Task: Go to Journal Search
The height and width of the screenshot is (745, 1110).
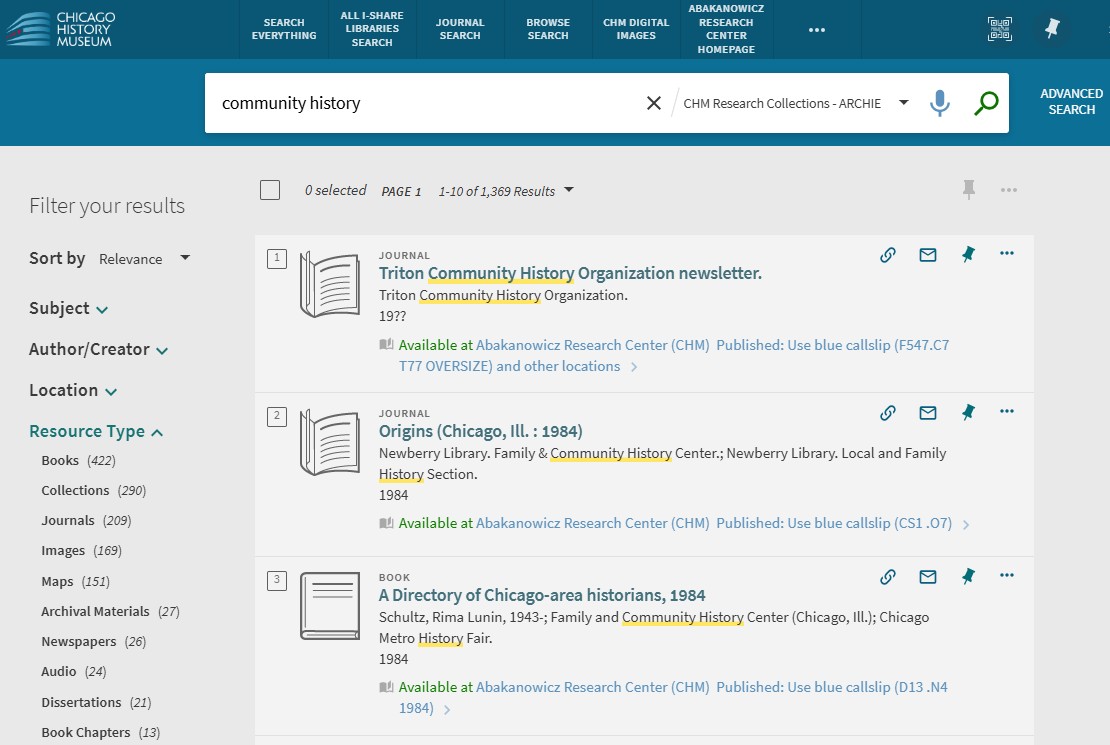Action: pos(460,29)
